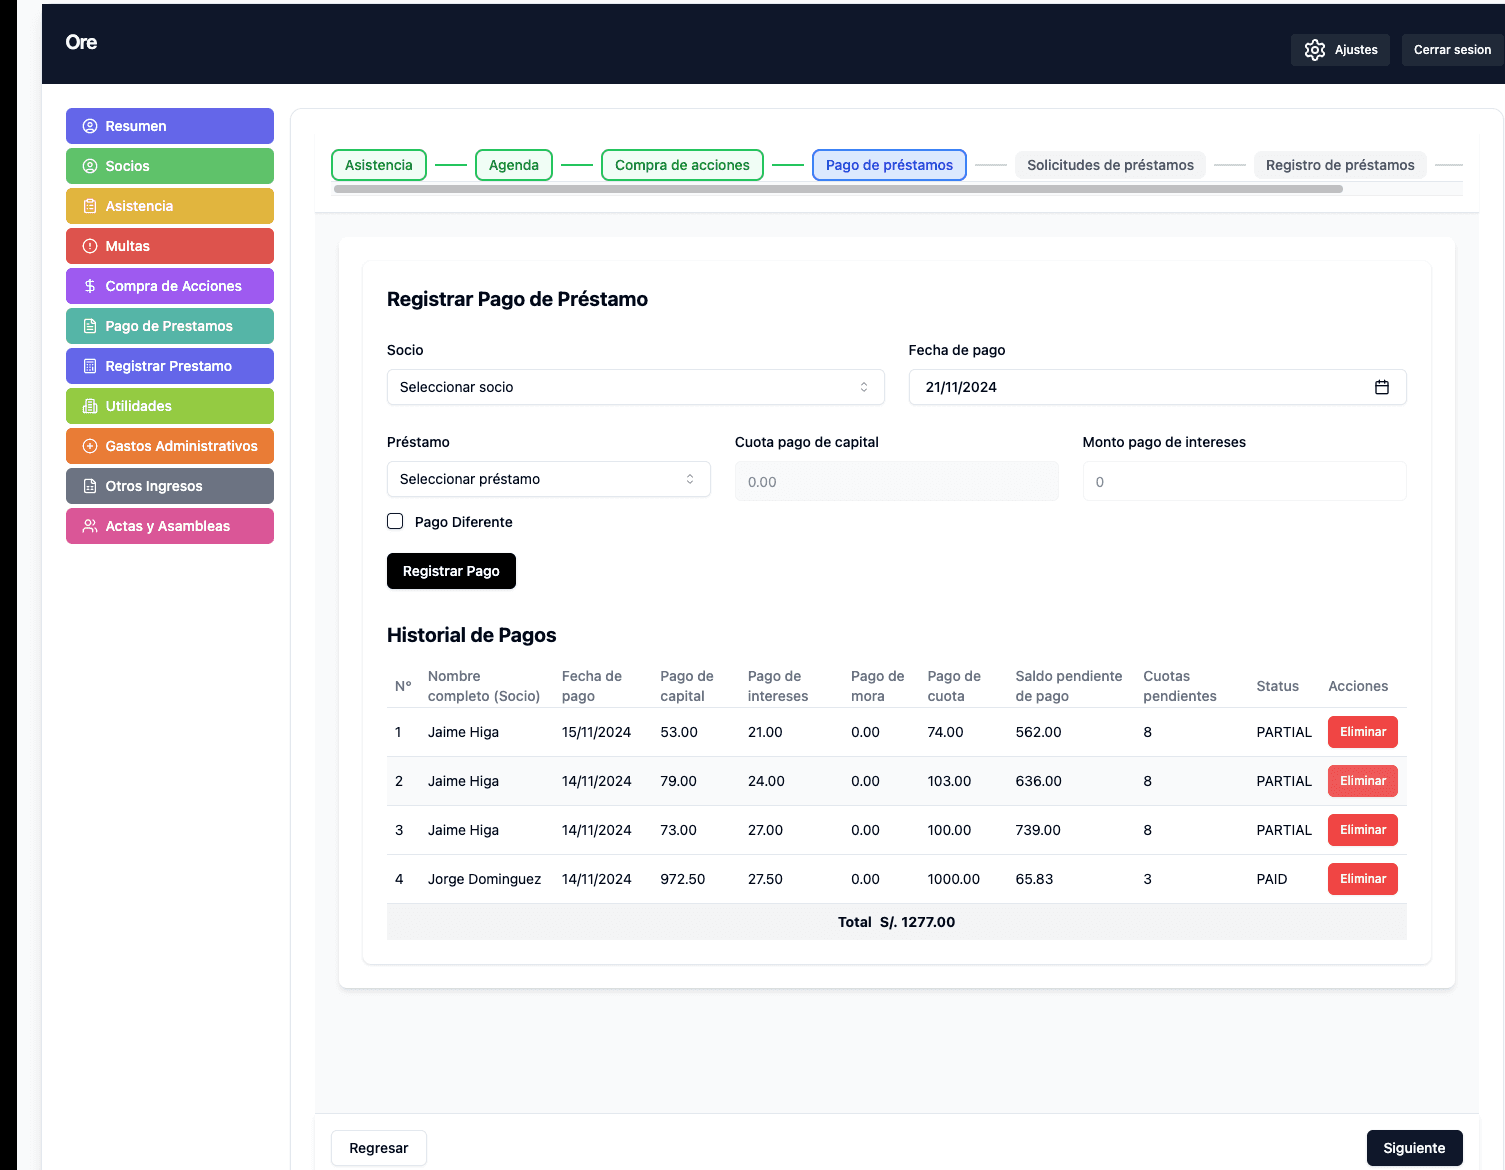Screen dimensions: 1505x1170
Task: Toggle the Pago Diferente checkbox
Action: [395, 521]
